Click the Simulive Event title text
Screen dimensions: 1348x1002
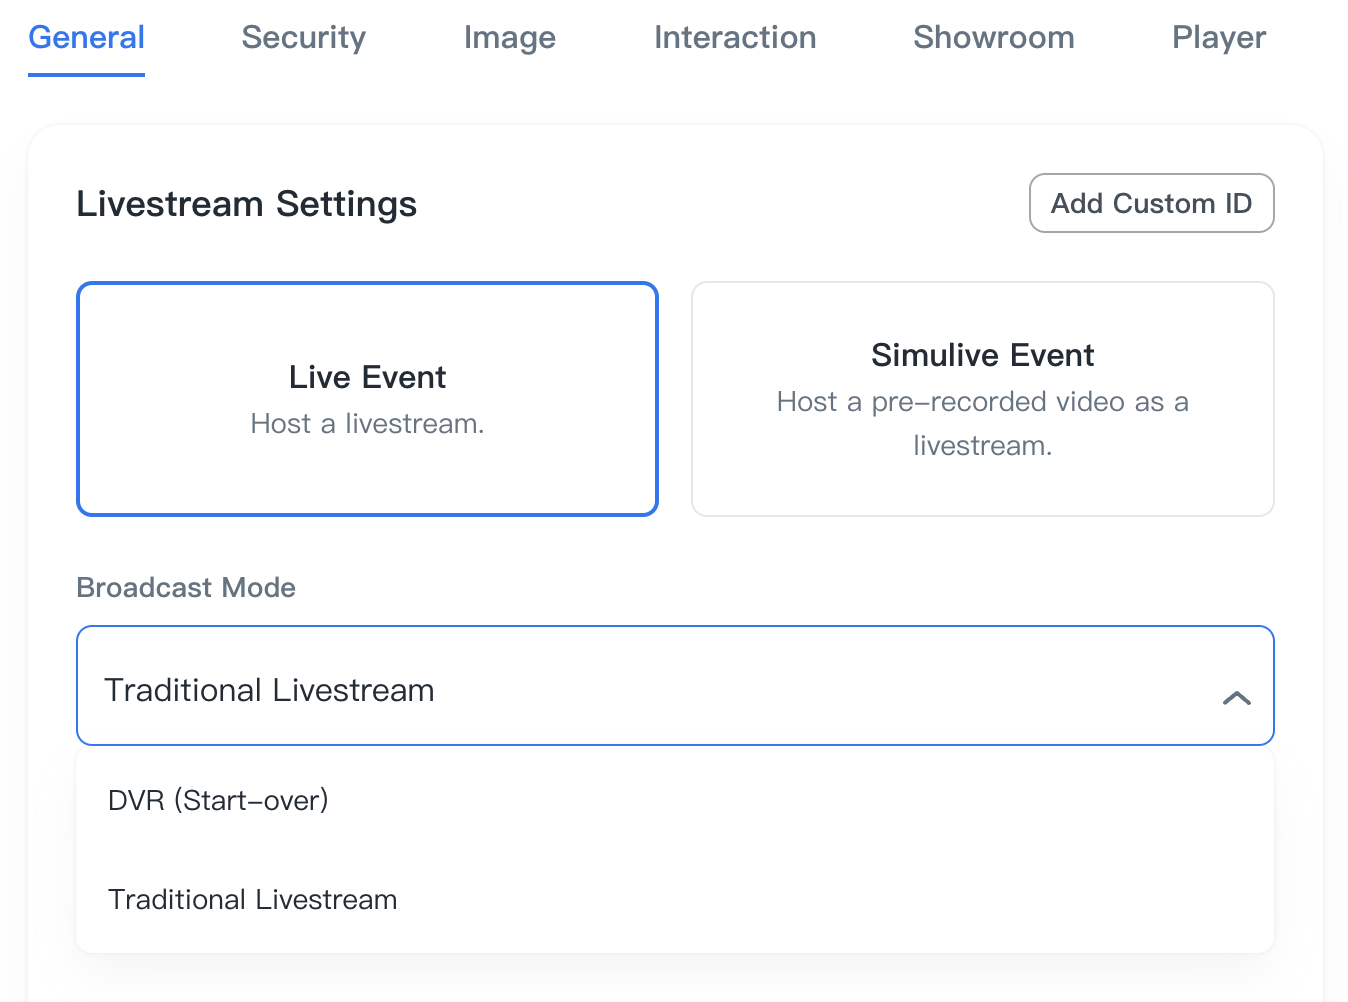point(982,355)
